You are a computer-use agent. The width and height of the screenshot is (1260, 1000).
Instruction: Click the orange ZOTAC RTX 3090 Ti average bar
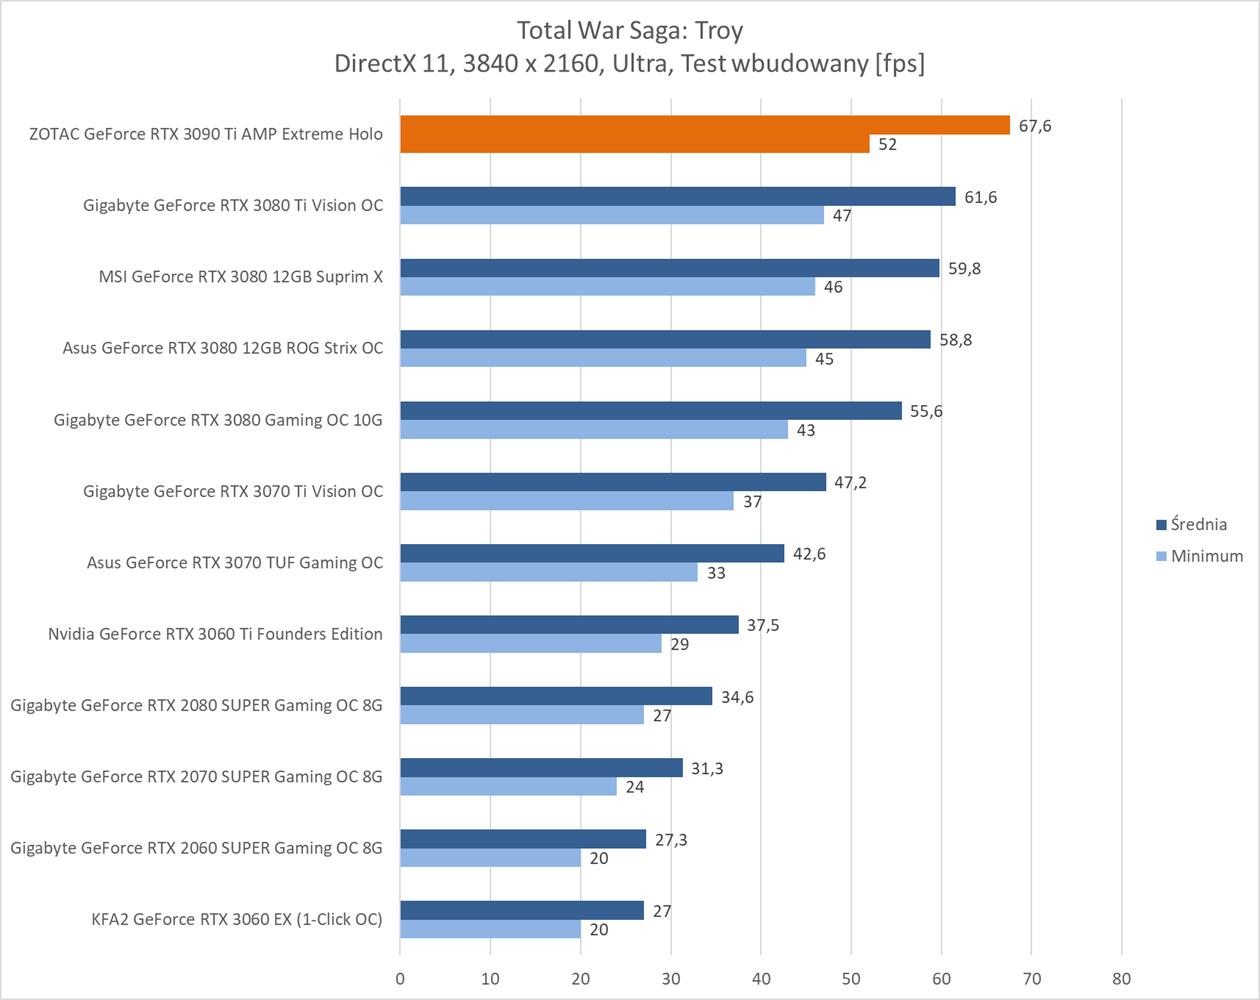[x=704, y=125]
